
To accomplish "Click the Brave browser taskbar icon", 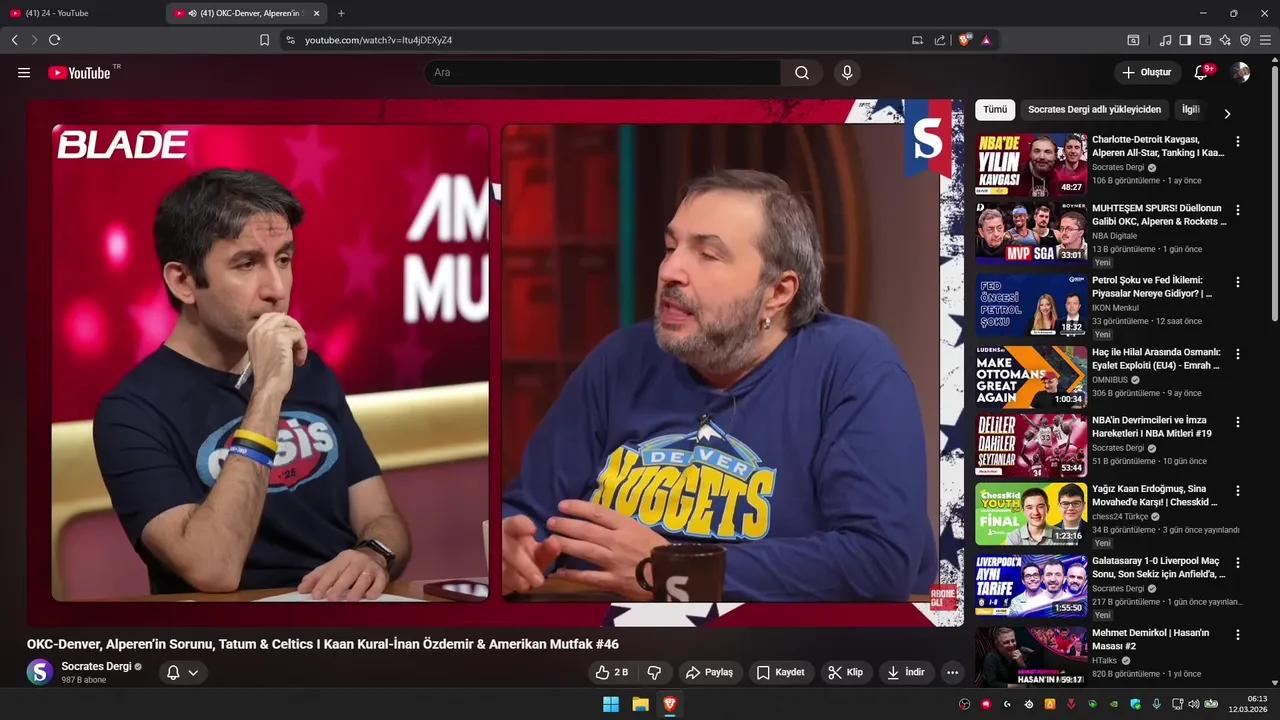I will [669, 704].
